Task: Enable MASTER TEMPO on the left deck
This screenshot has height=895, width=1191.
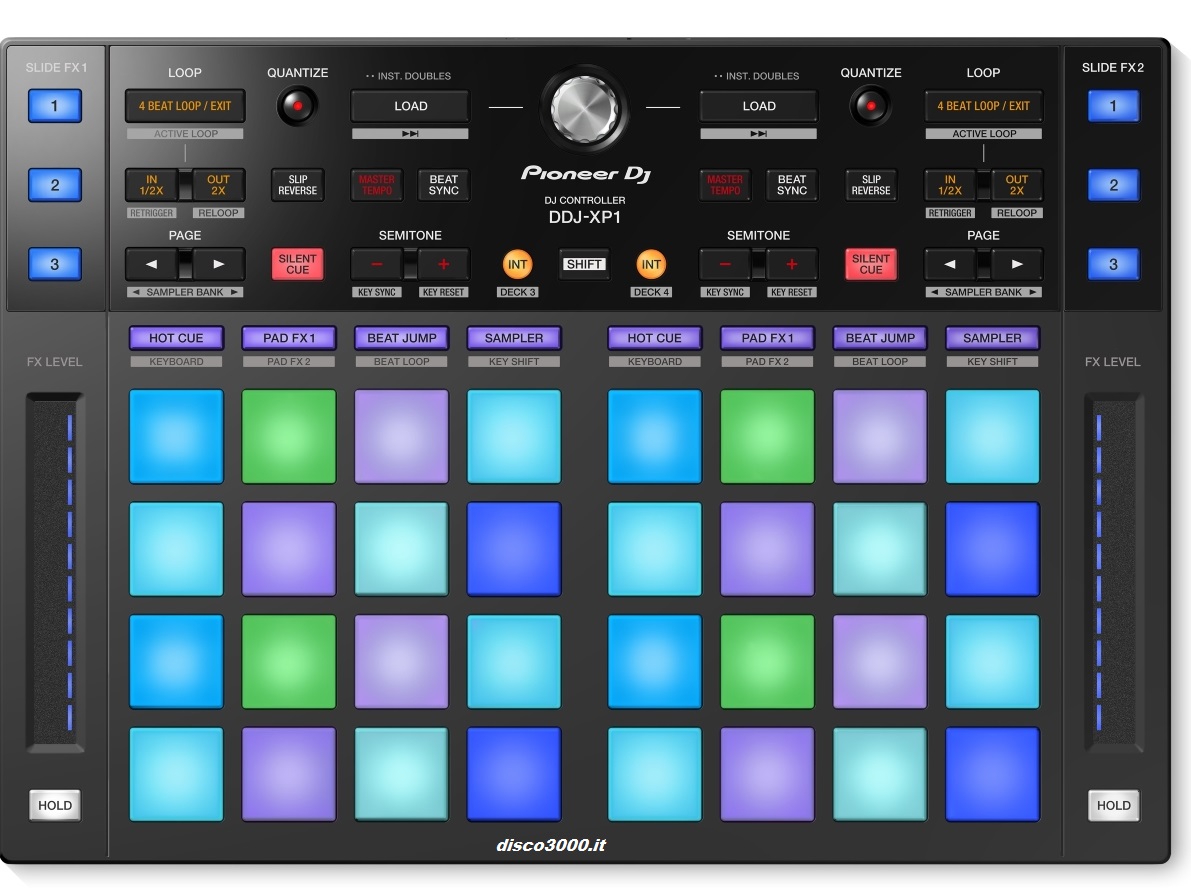Action: pos(377,185)
